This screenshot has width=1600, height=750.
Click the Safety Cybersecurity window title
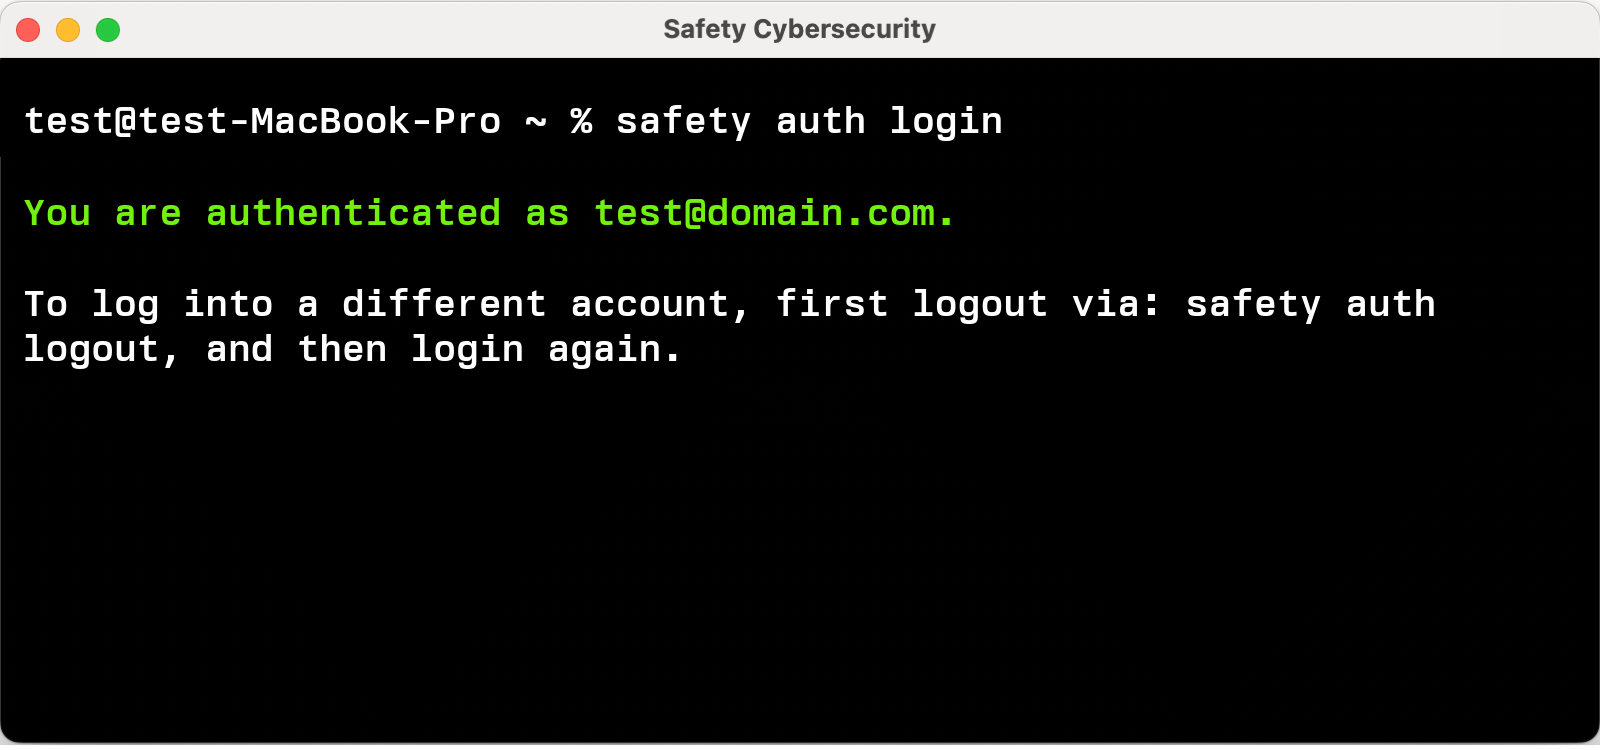click(799, 29)
